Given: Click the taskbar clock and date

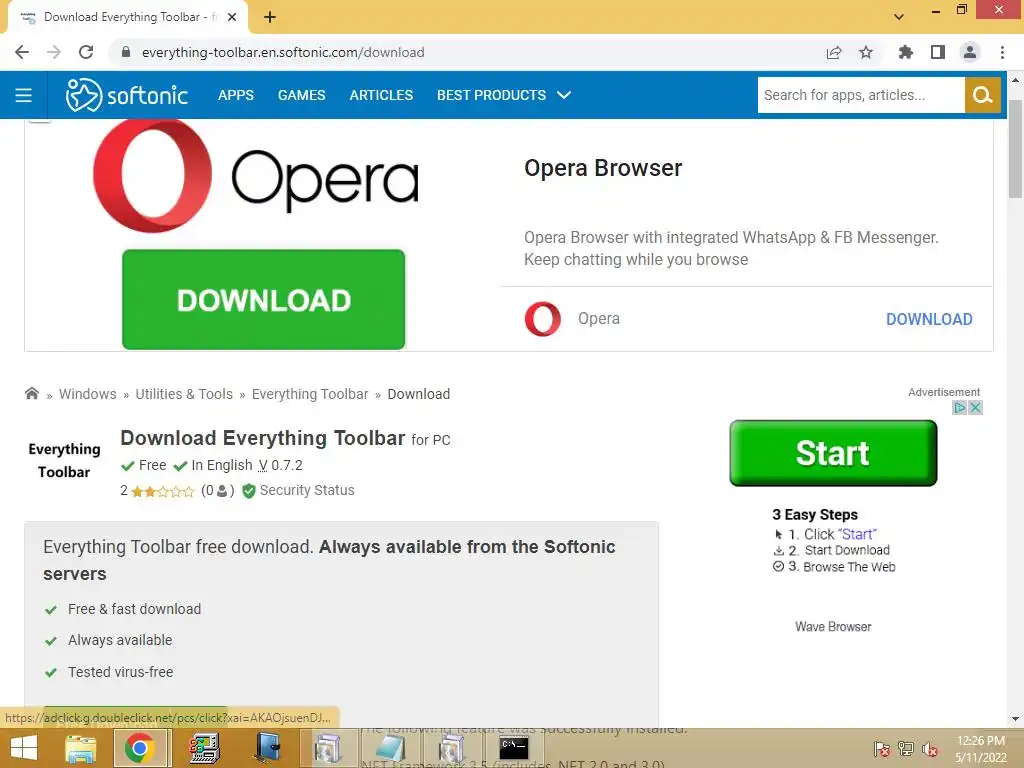Looking at the screenshot, I should pos(981,749).
